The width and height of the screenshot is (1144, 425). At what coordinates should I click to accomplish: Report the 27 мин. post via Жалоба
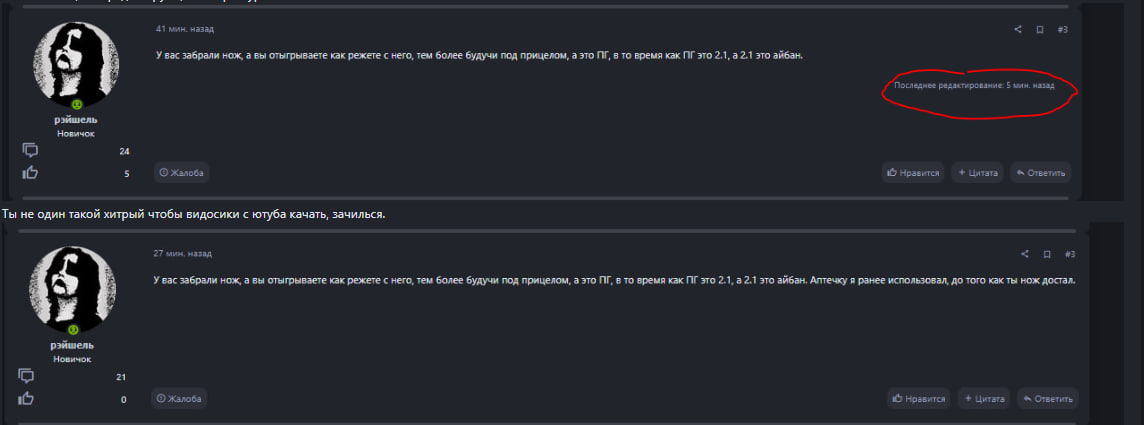pos(179,399)
